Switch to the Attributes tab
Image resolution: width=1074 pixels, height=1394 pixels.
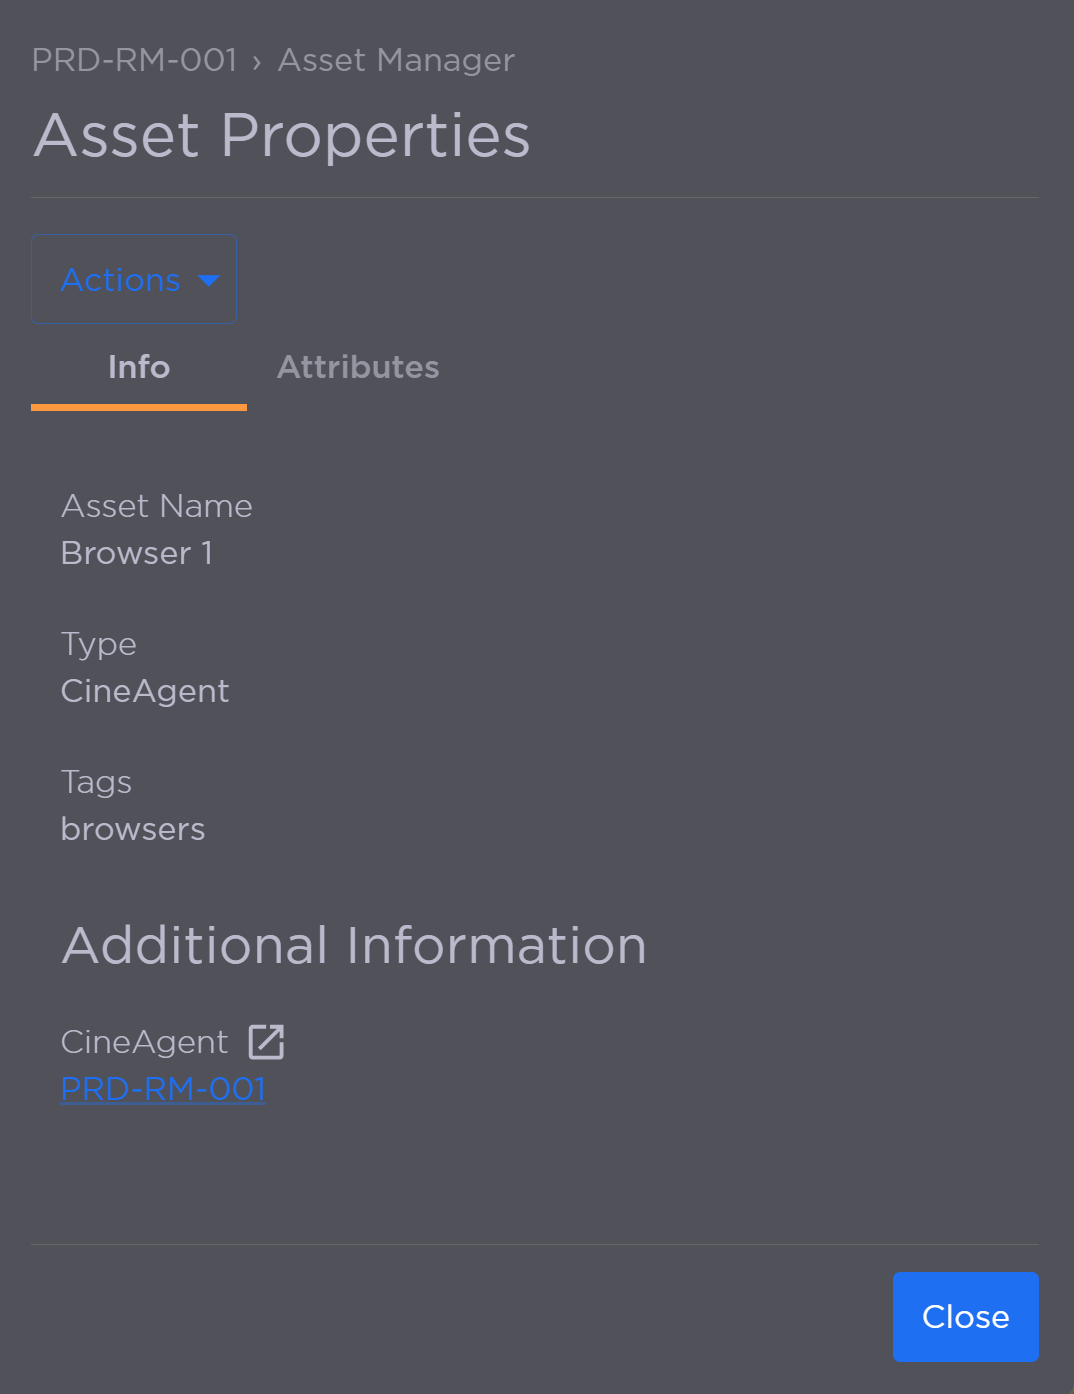[357, 367]
